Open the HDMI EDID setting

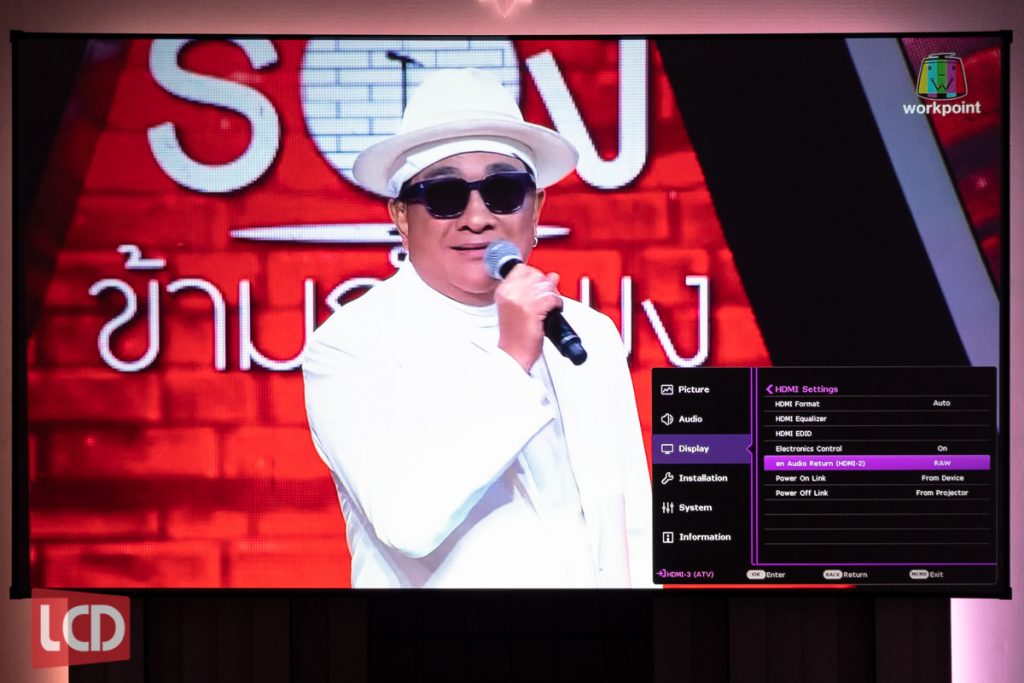(x=876, y=434)
